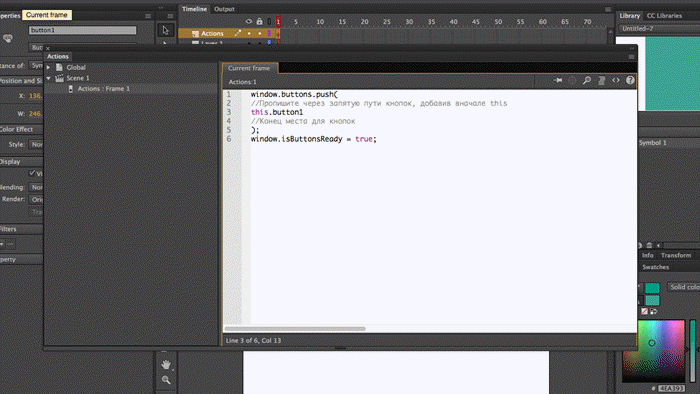Switch to the CC Libraries tab
700x394 pixels.
[664, 16]
